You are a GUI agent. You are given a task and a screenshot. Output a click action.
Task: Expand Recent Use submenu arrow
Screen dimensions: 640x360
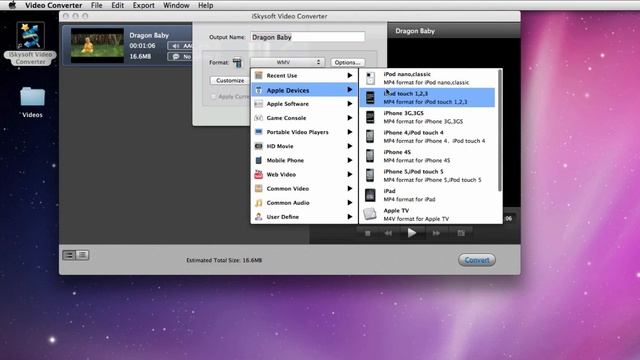[x=350, y=76]
